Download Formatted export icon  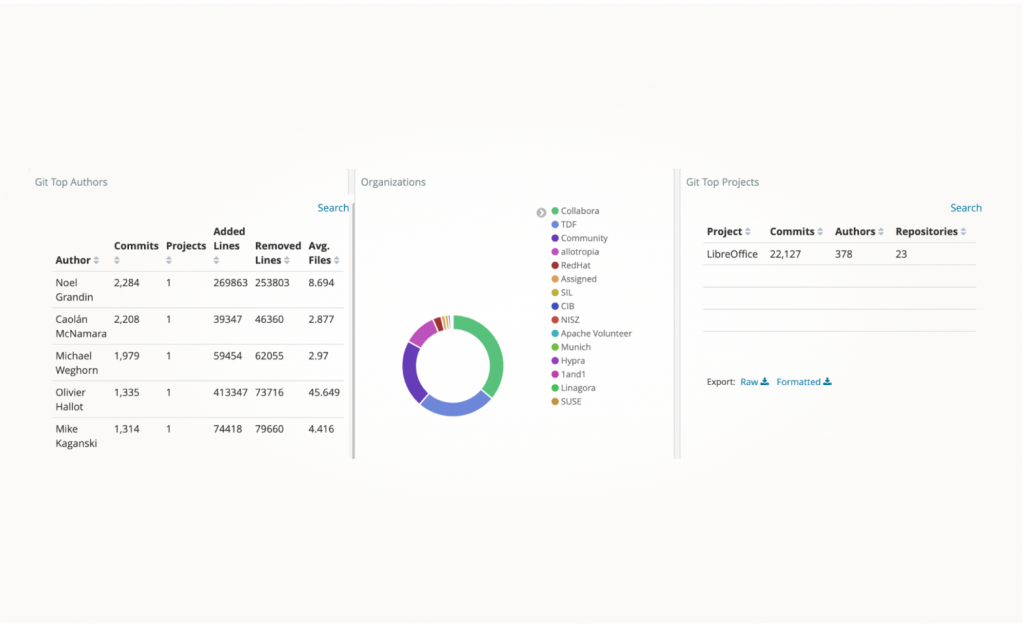pyautogui.click(x=827, y=382)
